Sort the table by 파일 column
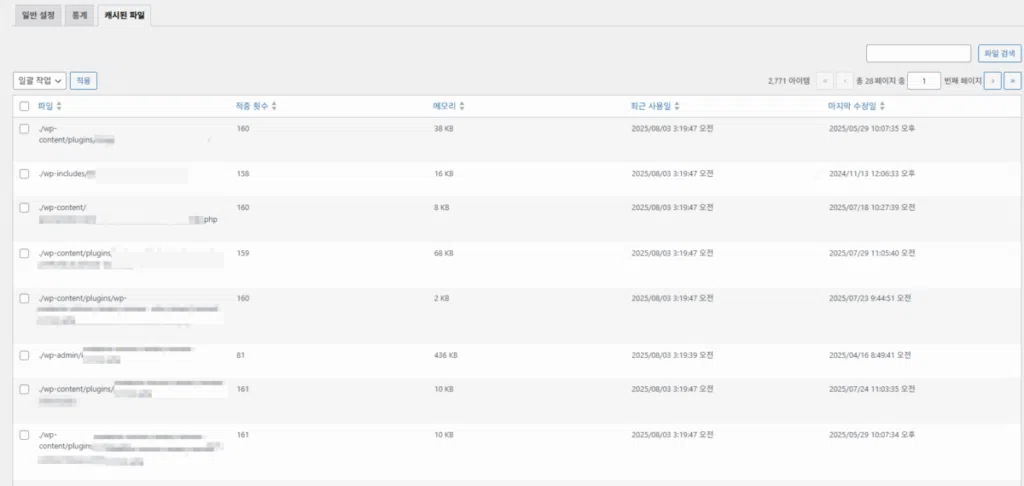 pos(50,106)
